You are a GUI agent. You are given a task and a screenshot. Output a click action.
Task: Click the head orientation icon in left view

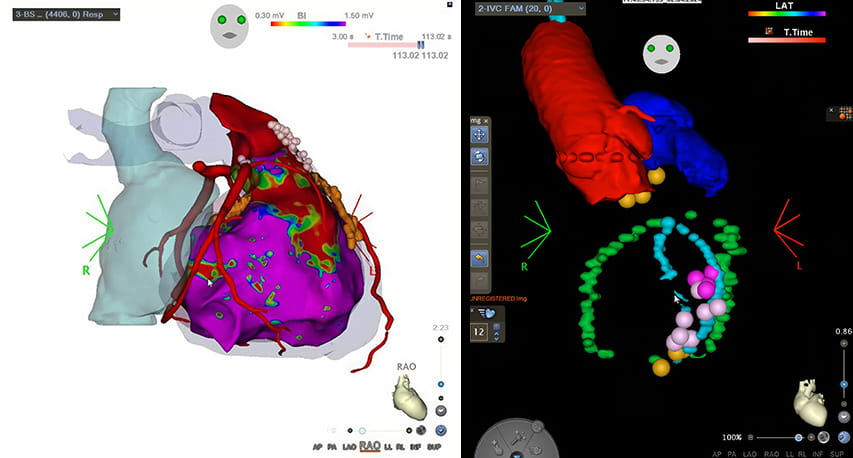[x=230, y=26]
